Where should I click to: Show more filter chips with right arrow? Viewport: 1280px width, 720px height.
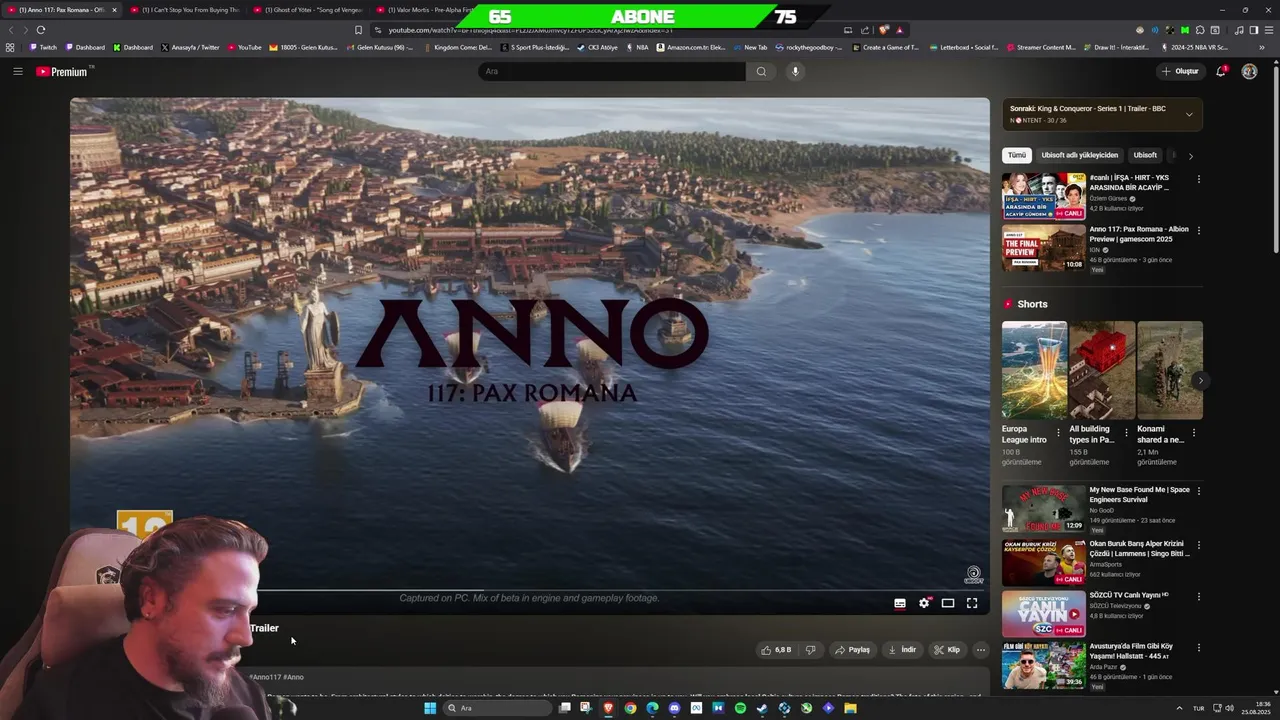(x=1190, y=156)
